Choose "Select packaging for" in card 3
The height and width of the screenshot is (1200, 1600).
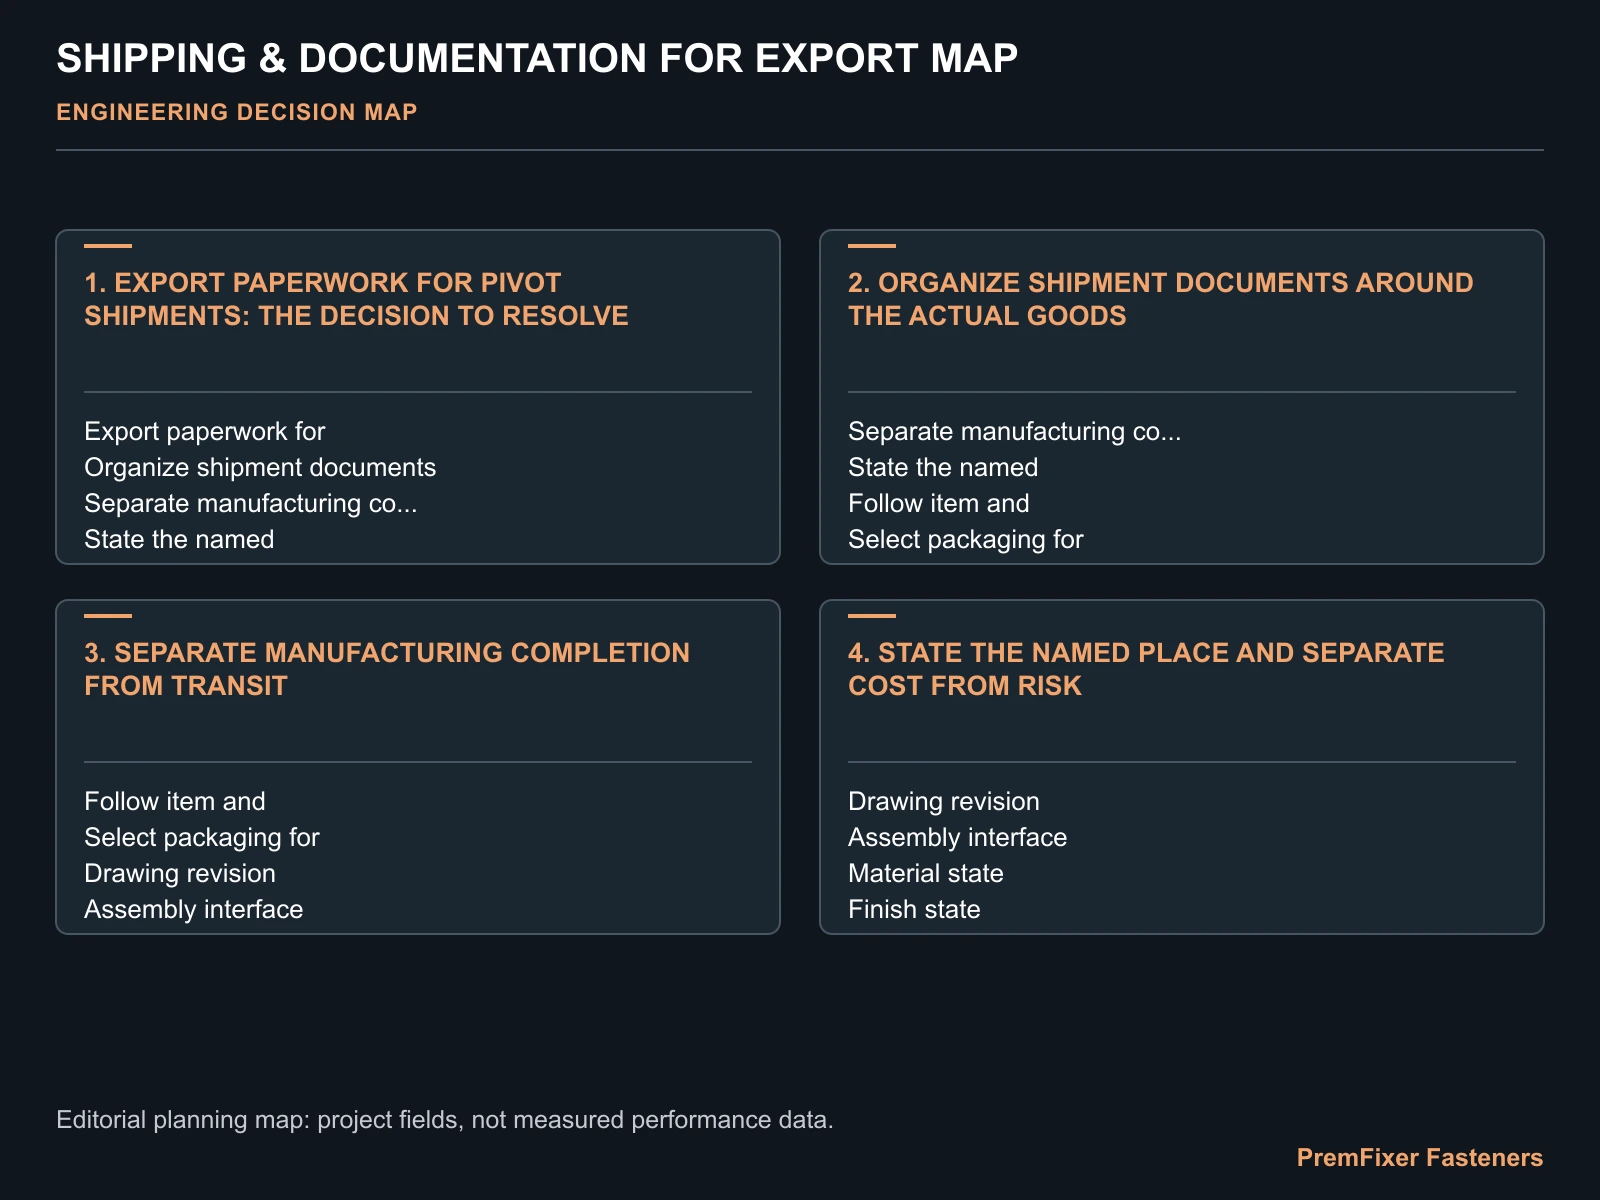tap(202, 837)
